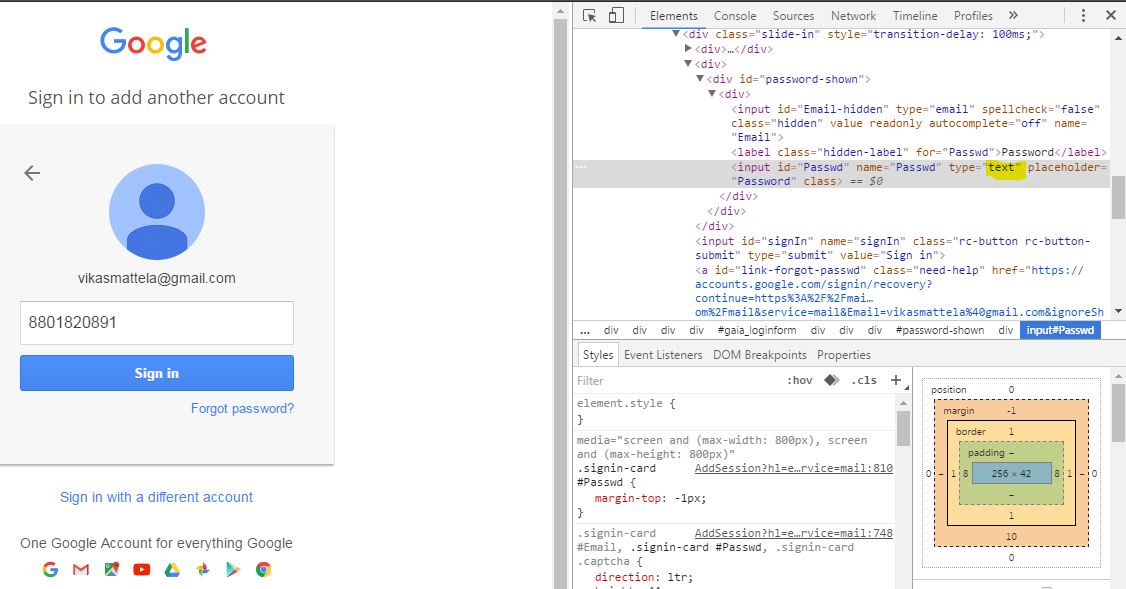Open AddSession source link at line 748

click(x=794, y=533)
